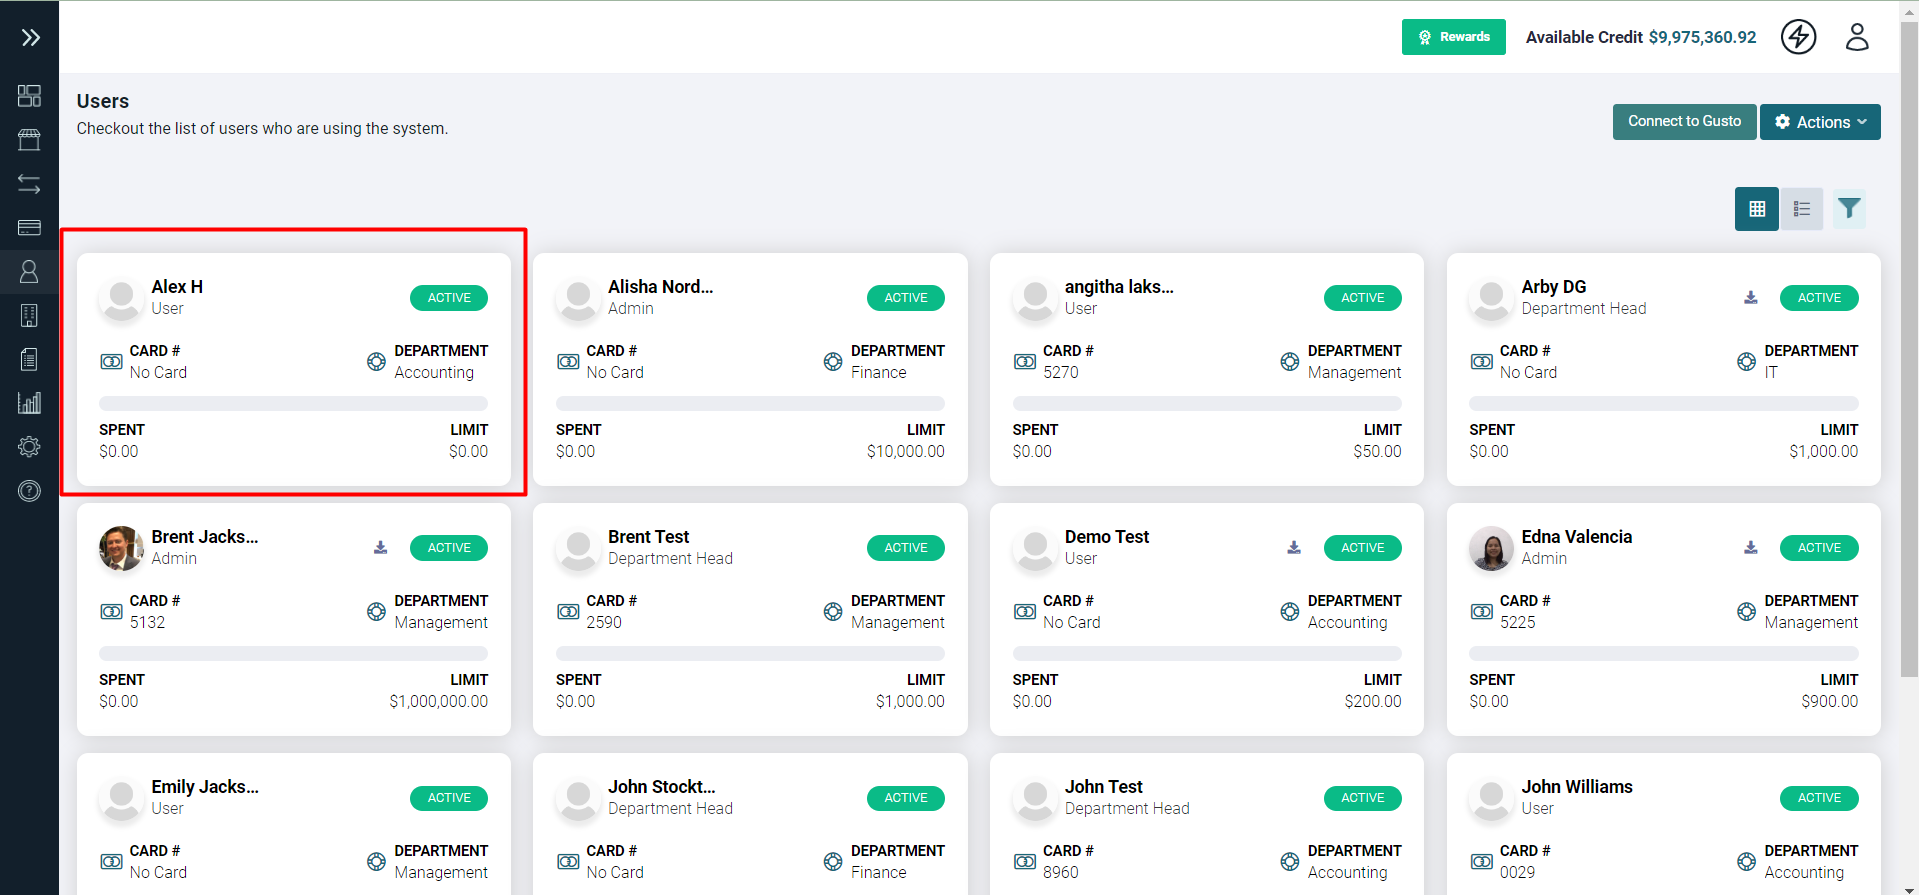Click the avatar on Demo Test card
The height and width of the screenshot is (895, 1919).
1035,548
